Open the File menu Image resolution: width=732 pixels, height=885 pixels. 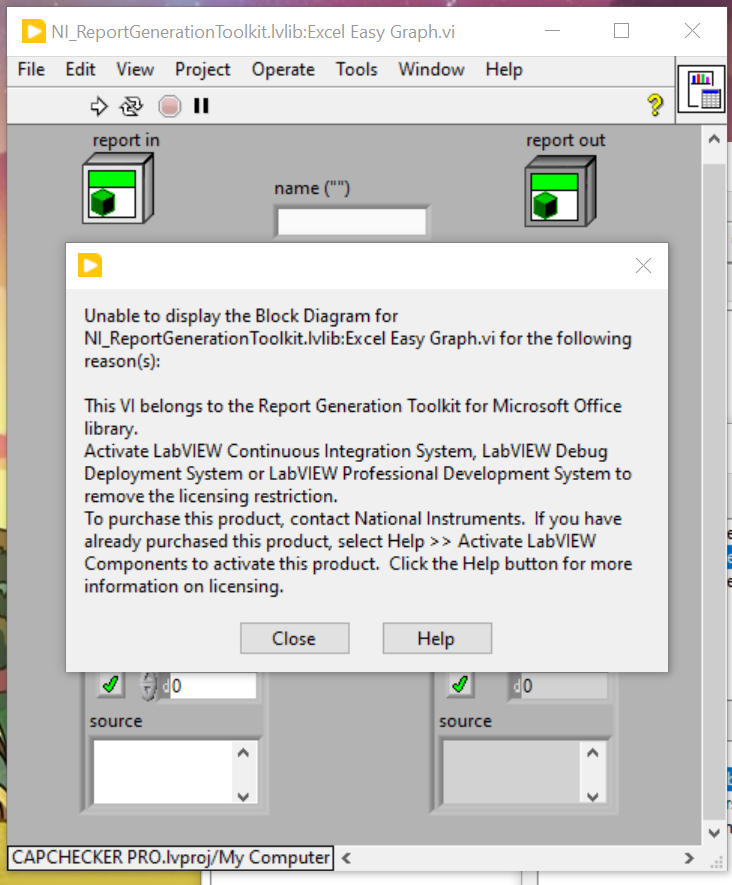click(31, 69)
